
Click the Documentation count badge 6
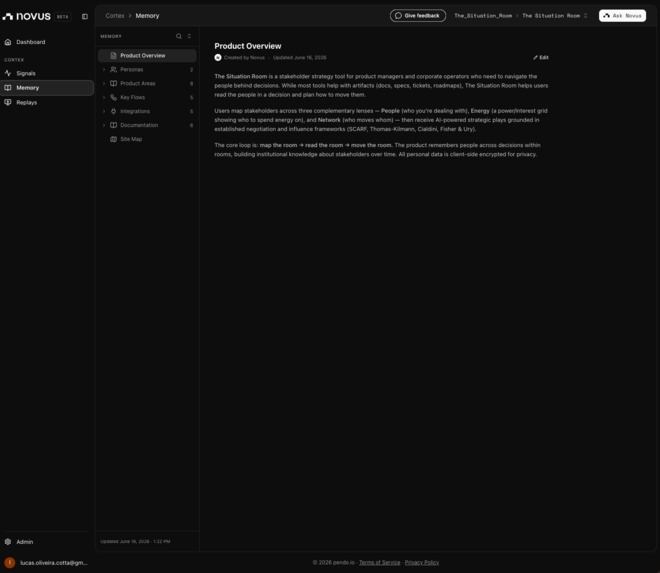192,125
